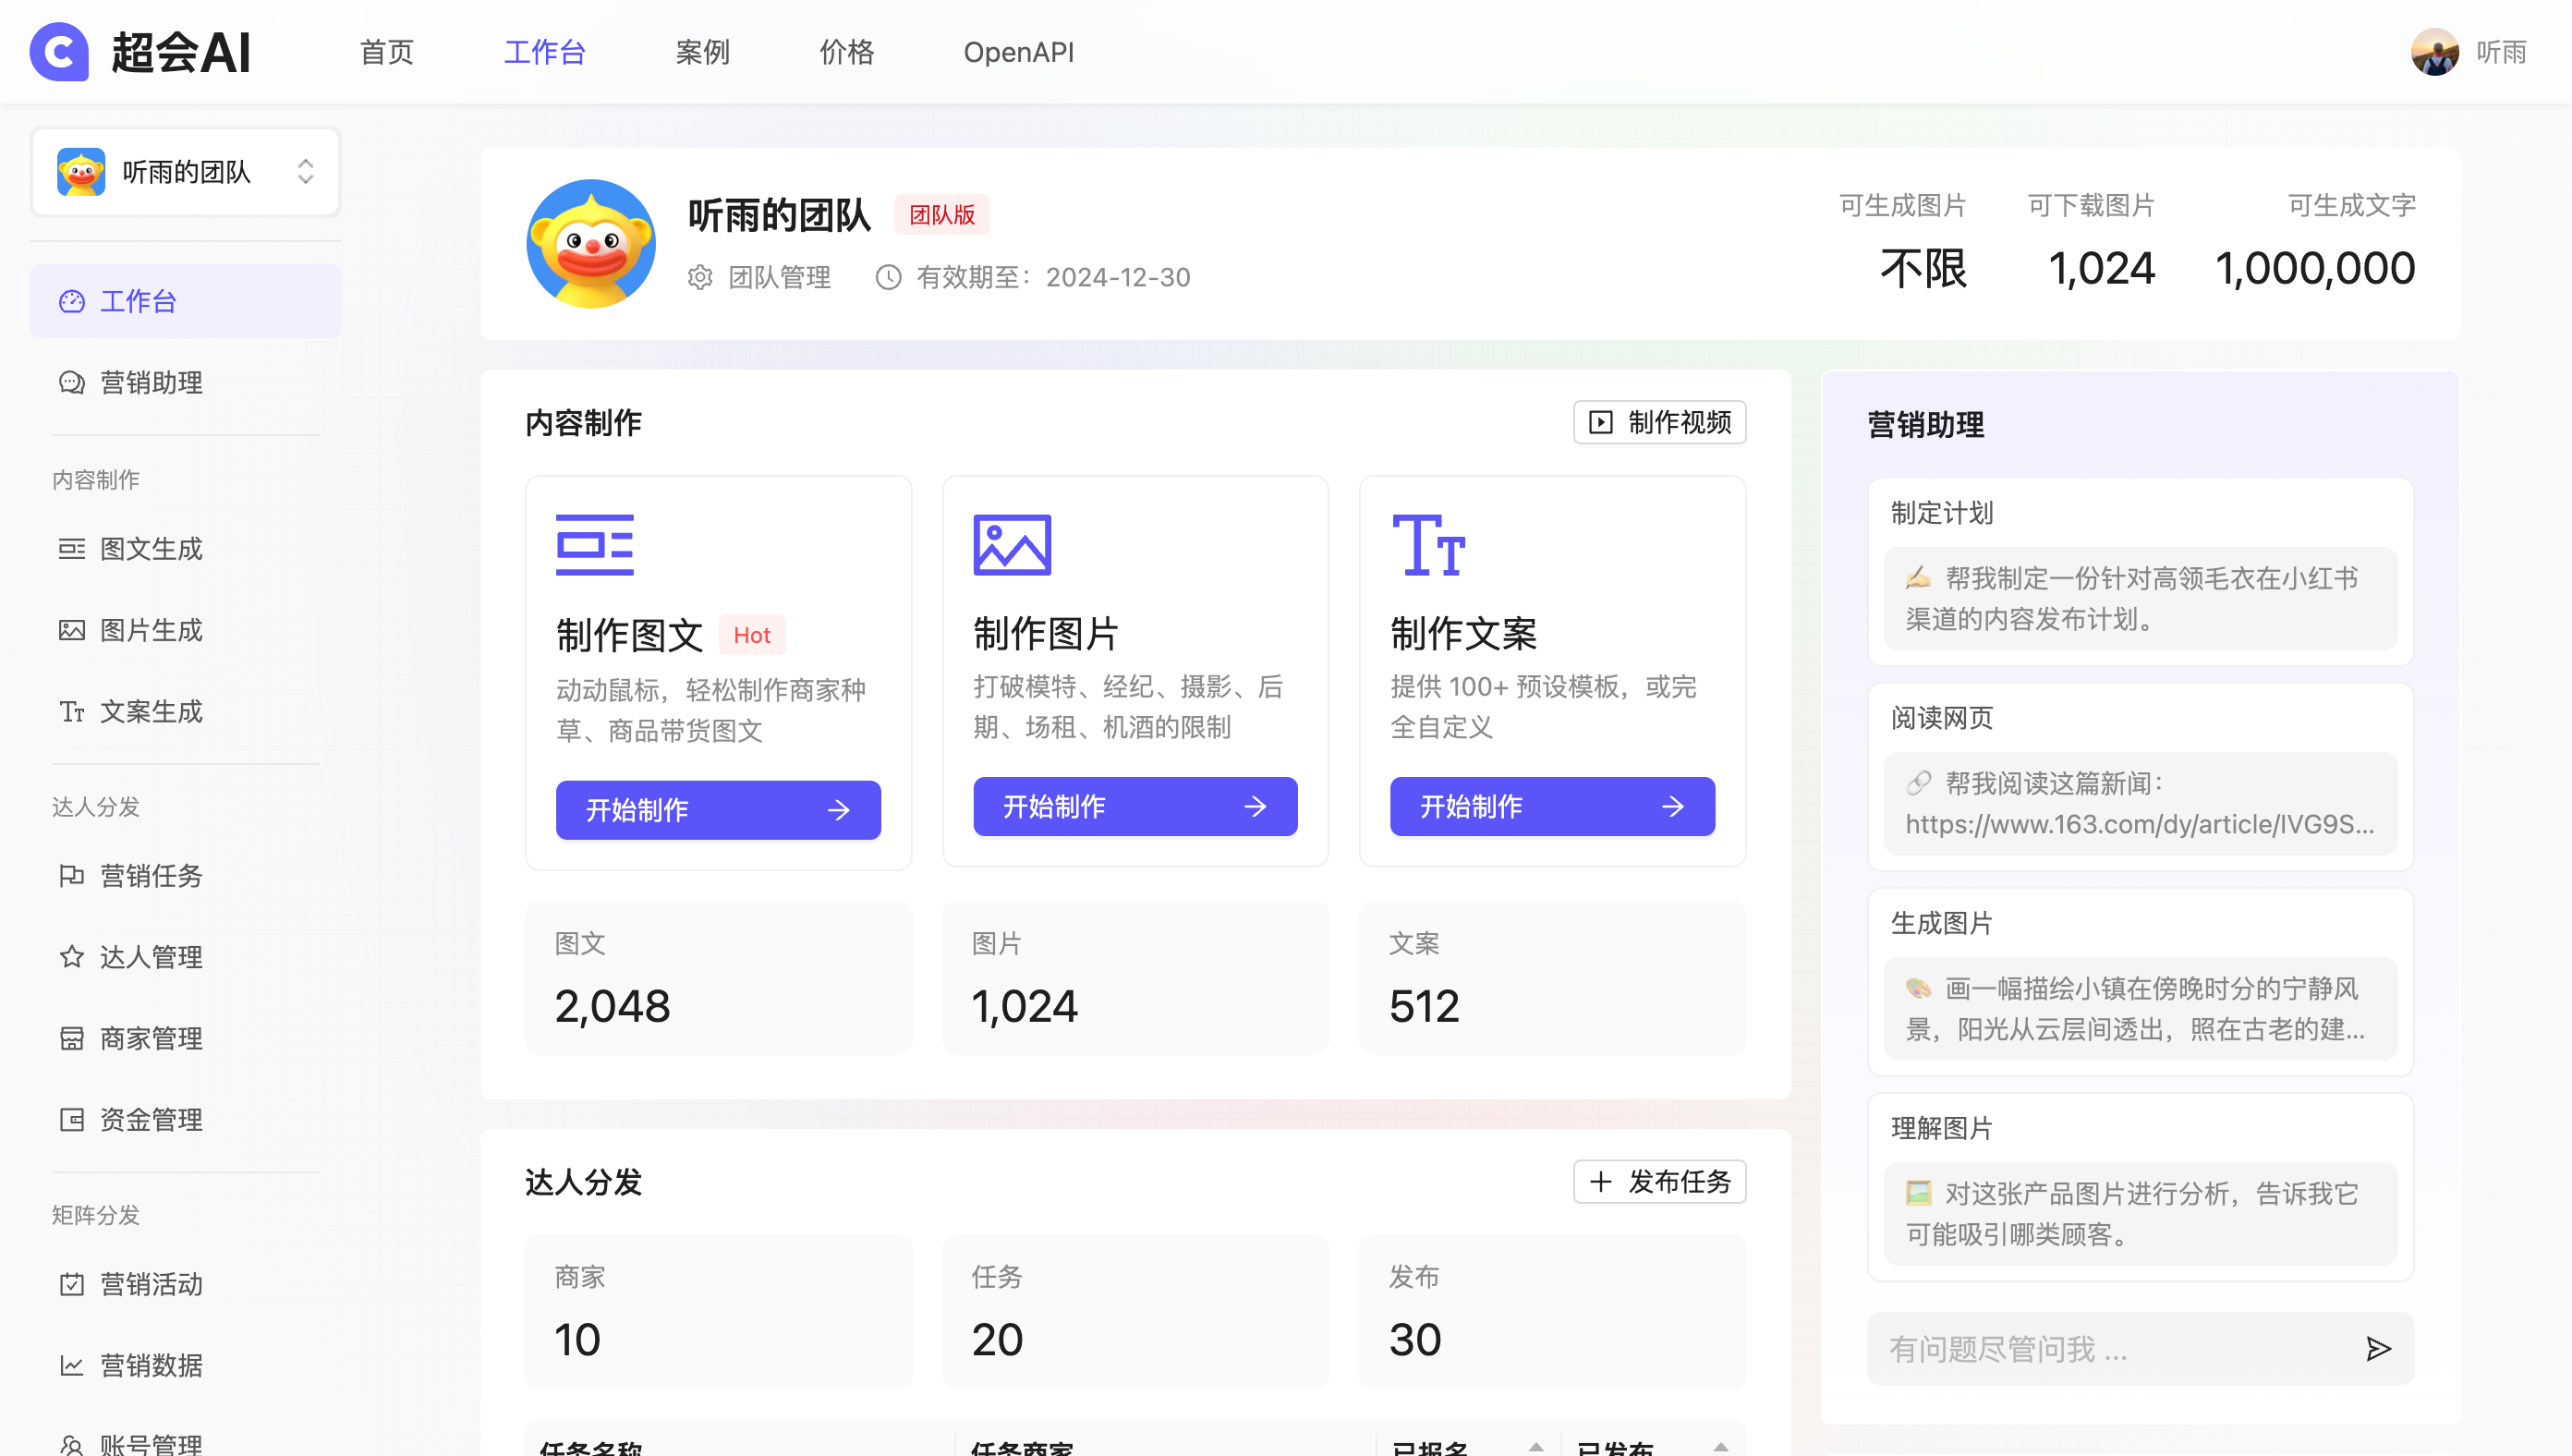Screen dimensions: 2572x1456
Task: Click the 超会AI logo icon
Action: click(x=59, y=51)
